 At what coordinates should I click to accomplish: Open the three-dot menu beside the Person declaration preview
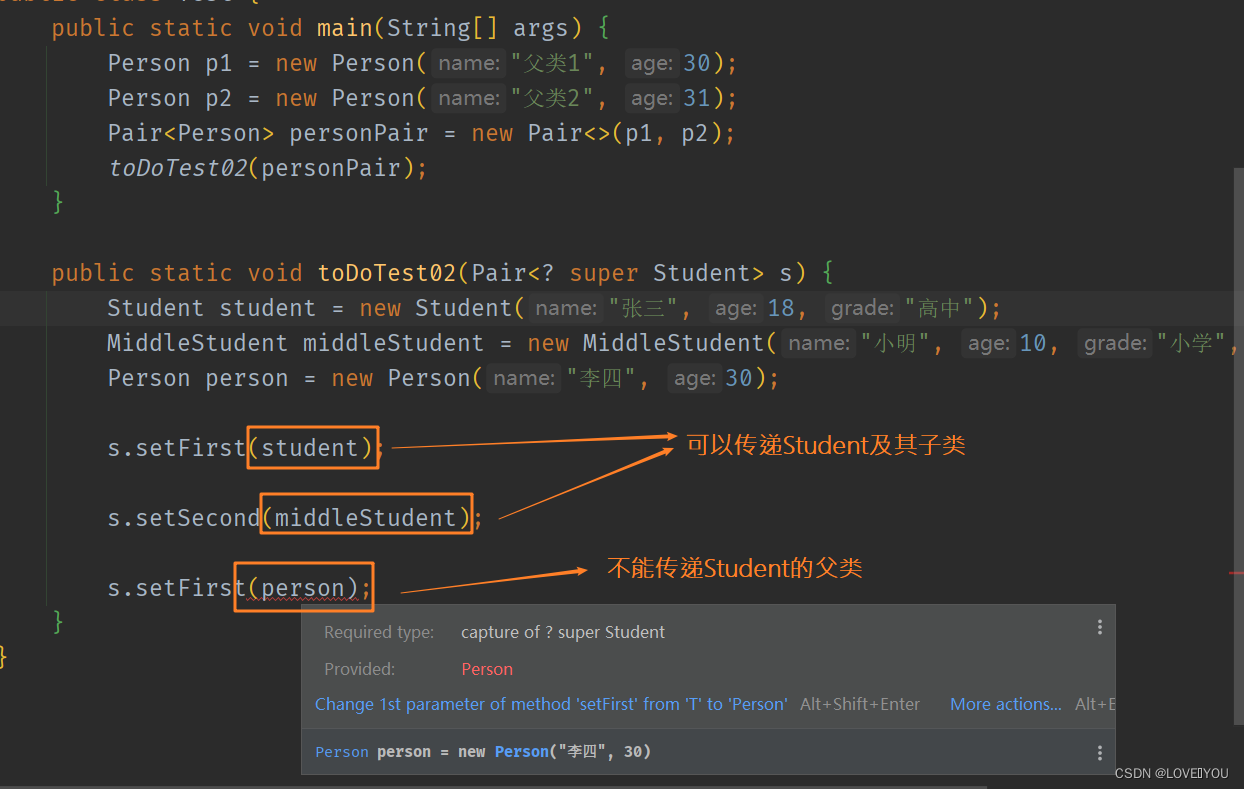coord(1099,753)
